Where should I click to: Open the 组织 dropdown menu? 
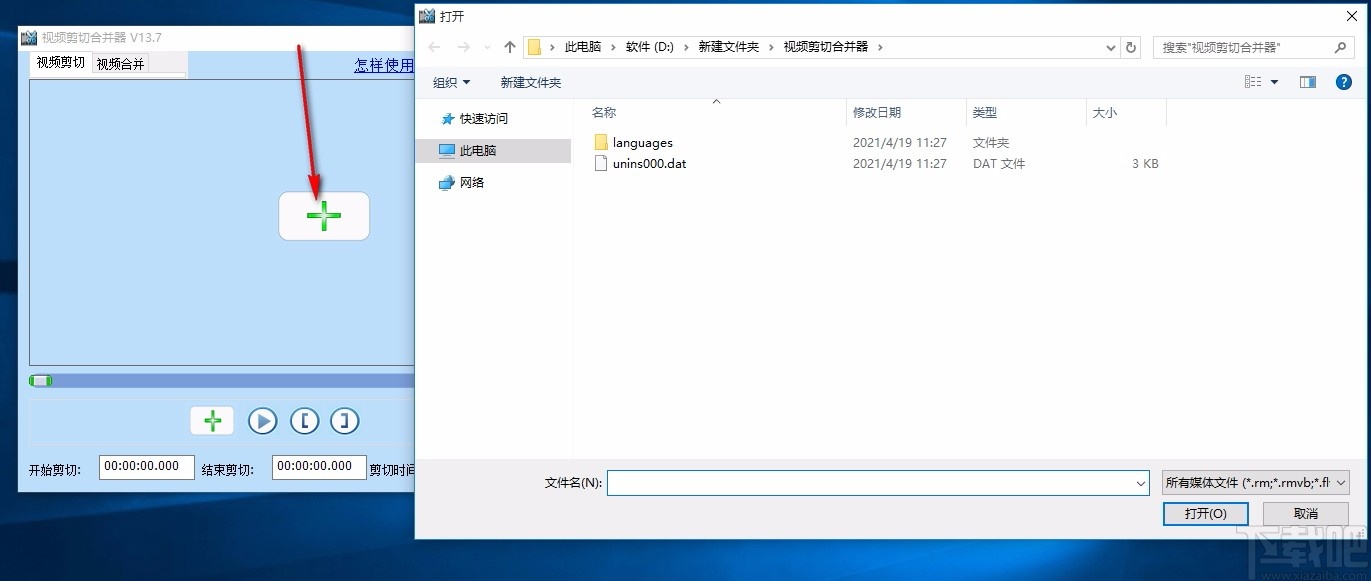click(451, 82)
